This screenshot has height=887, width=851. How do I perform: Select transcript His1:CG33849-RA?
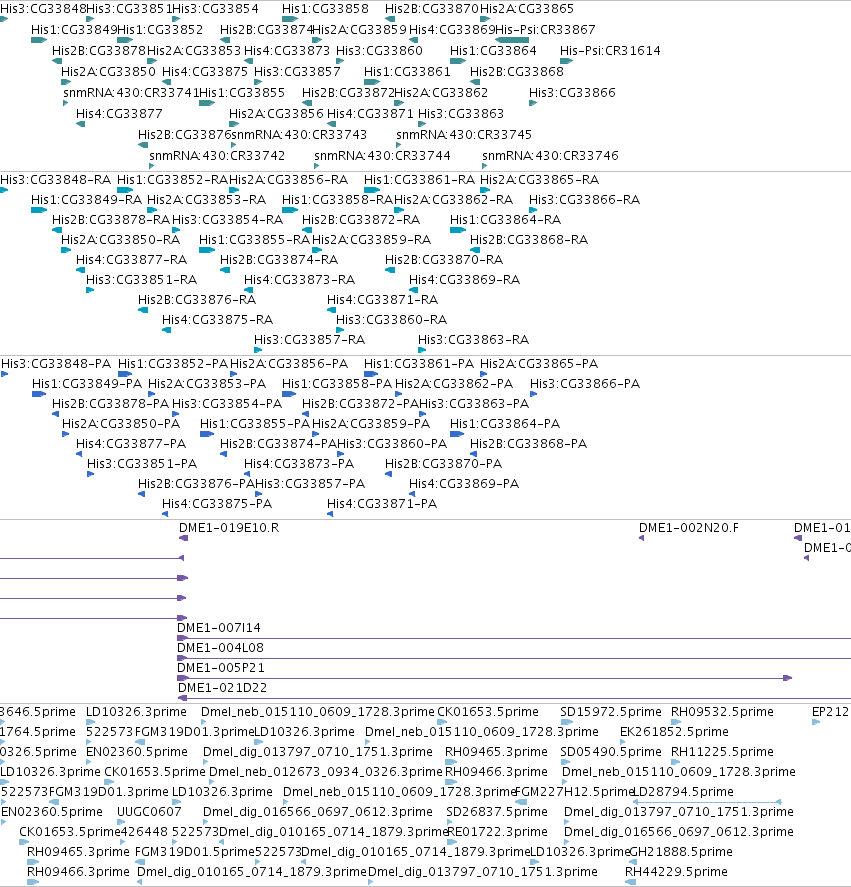[x=86, y=199]
